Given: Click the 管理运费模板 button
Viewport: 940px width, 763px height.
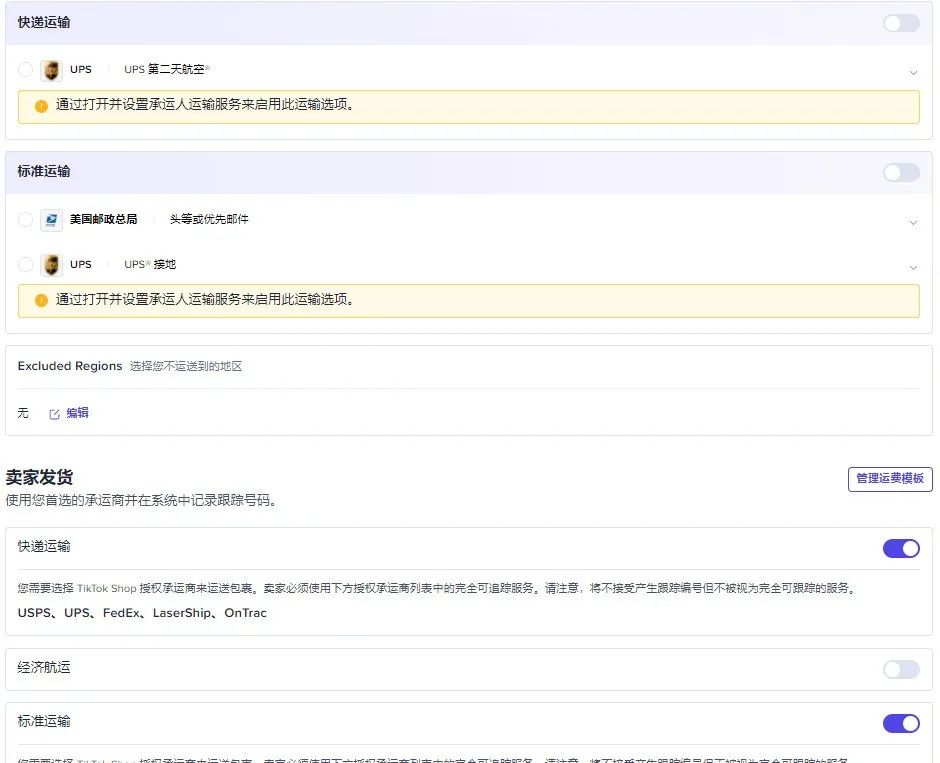Looking at the screenshot, I should [889, 479].
